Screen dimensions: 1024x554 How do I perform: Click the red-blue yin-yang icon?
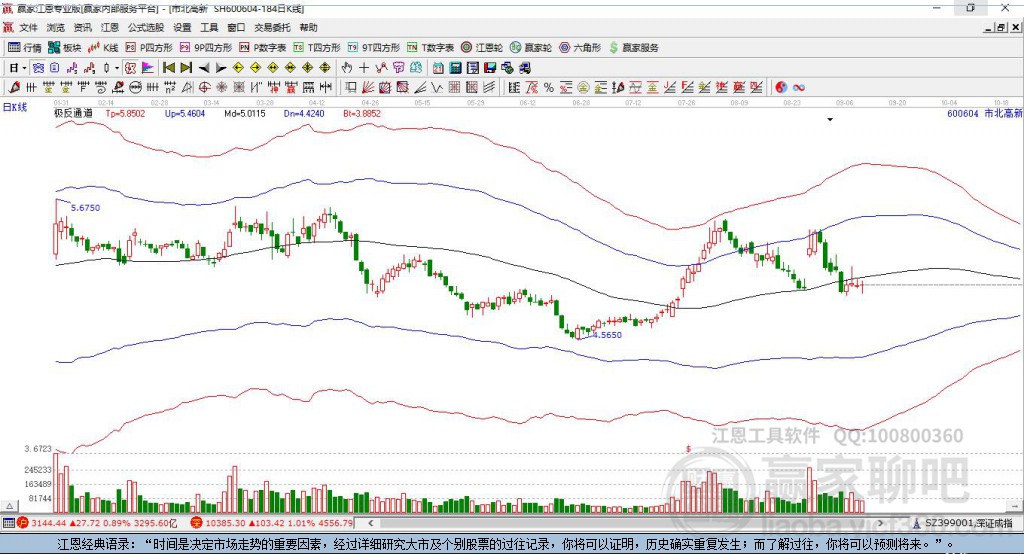point(780,88)
